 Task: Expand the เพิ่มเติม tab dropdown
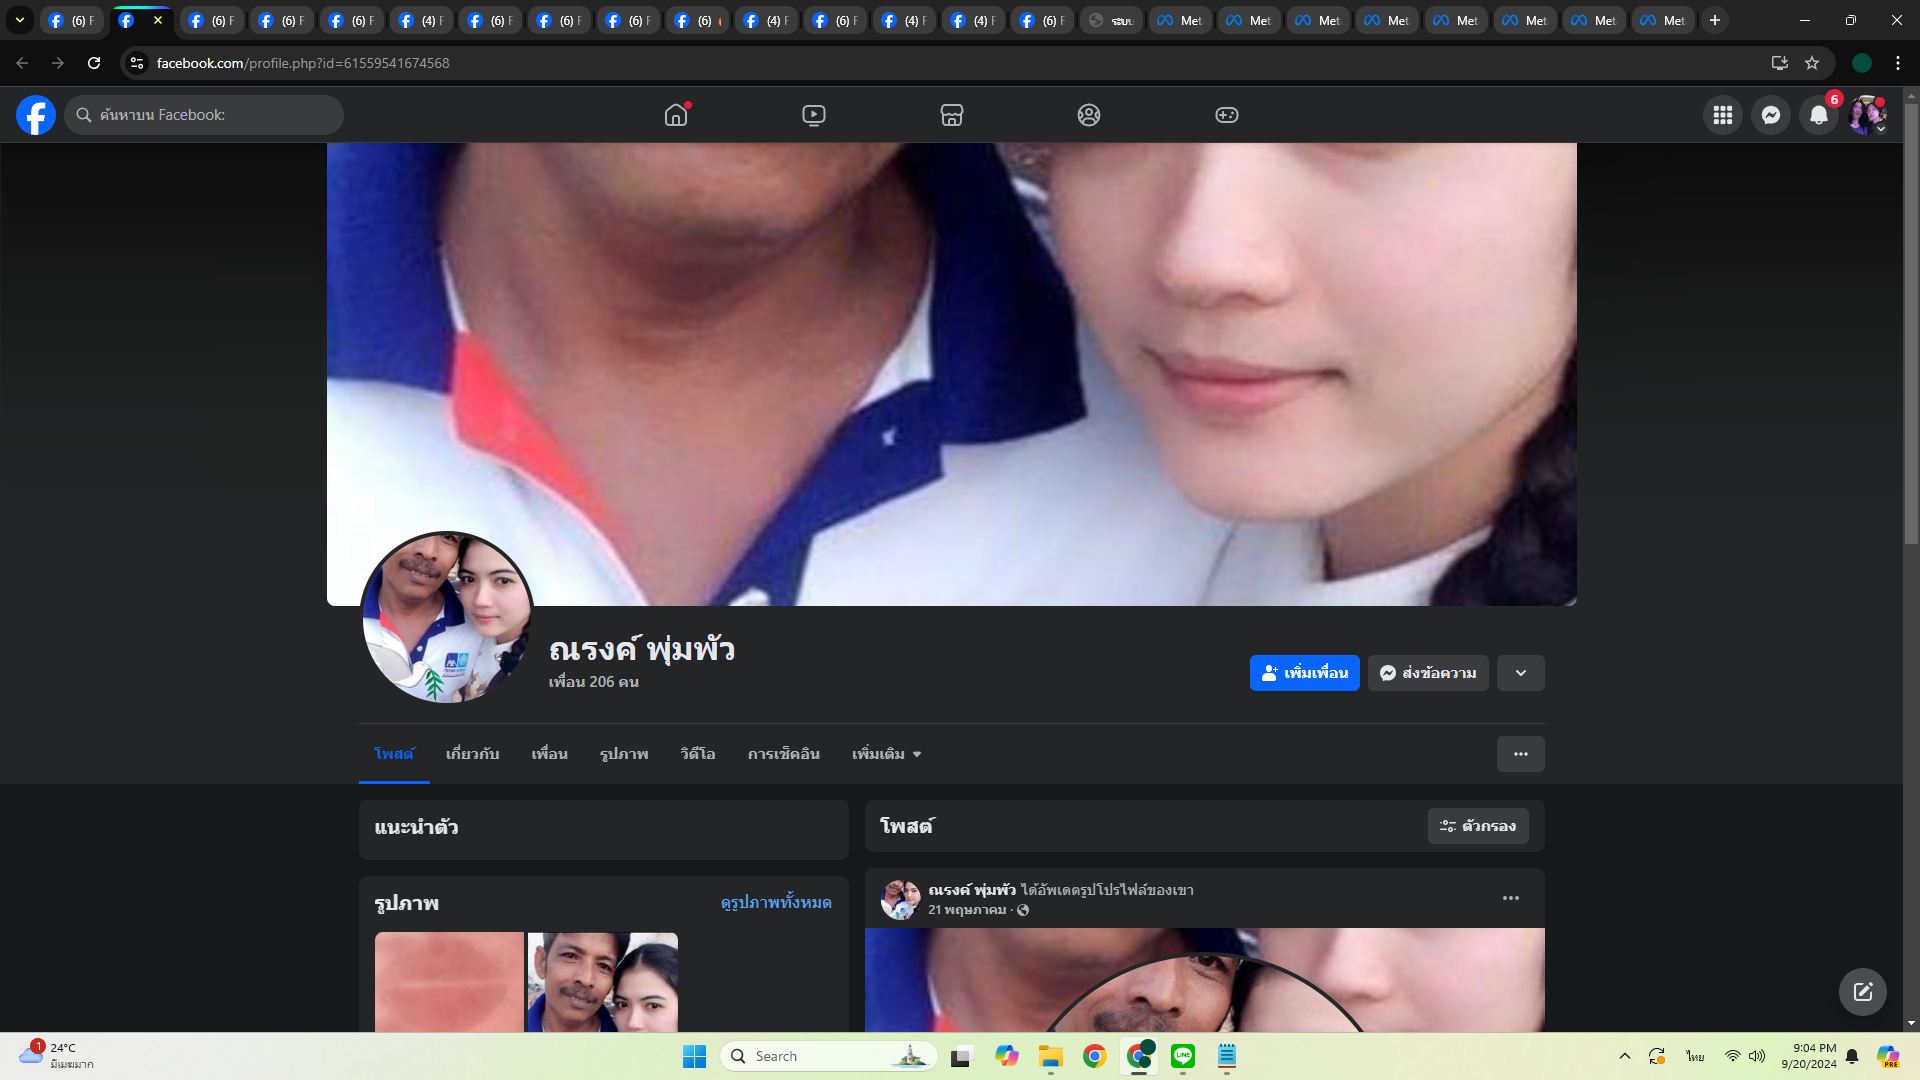[886, 754]
